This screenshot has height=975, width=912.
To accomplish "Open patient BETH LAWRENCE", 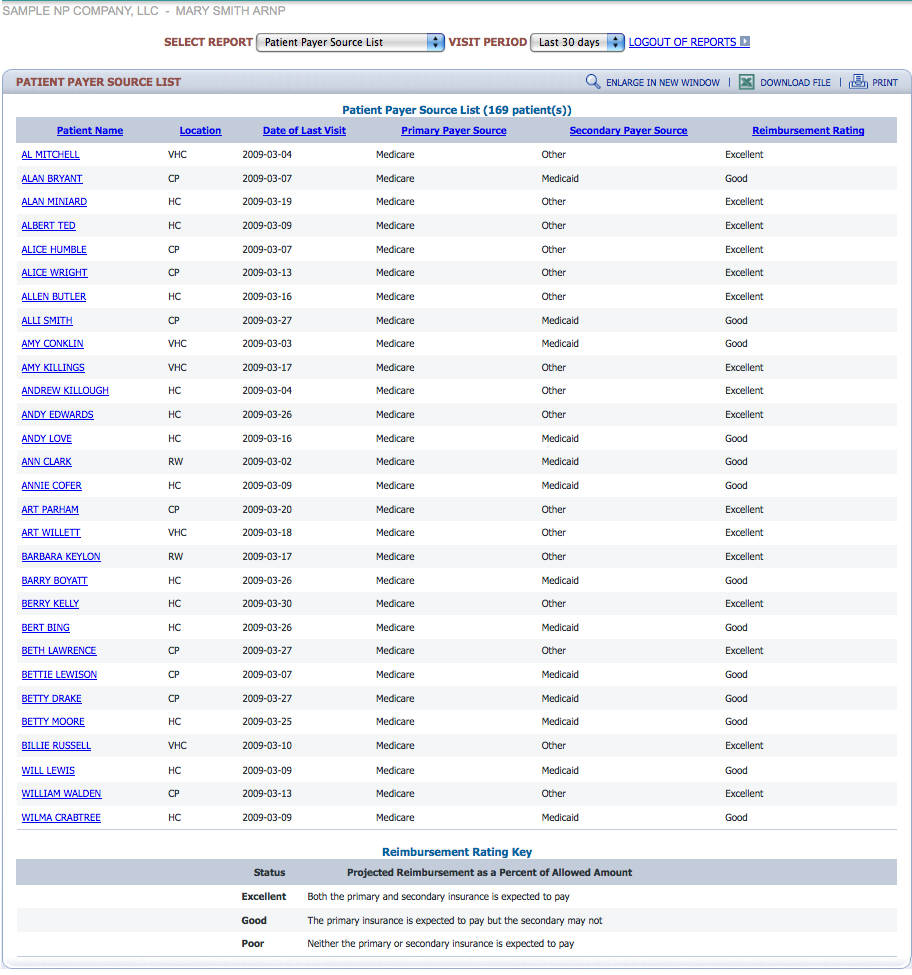I will click(x=58, y=650).
